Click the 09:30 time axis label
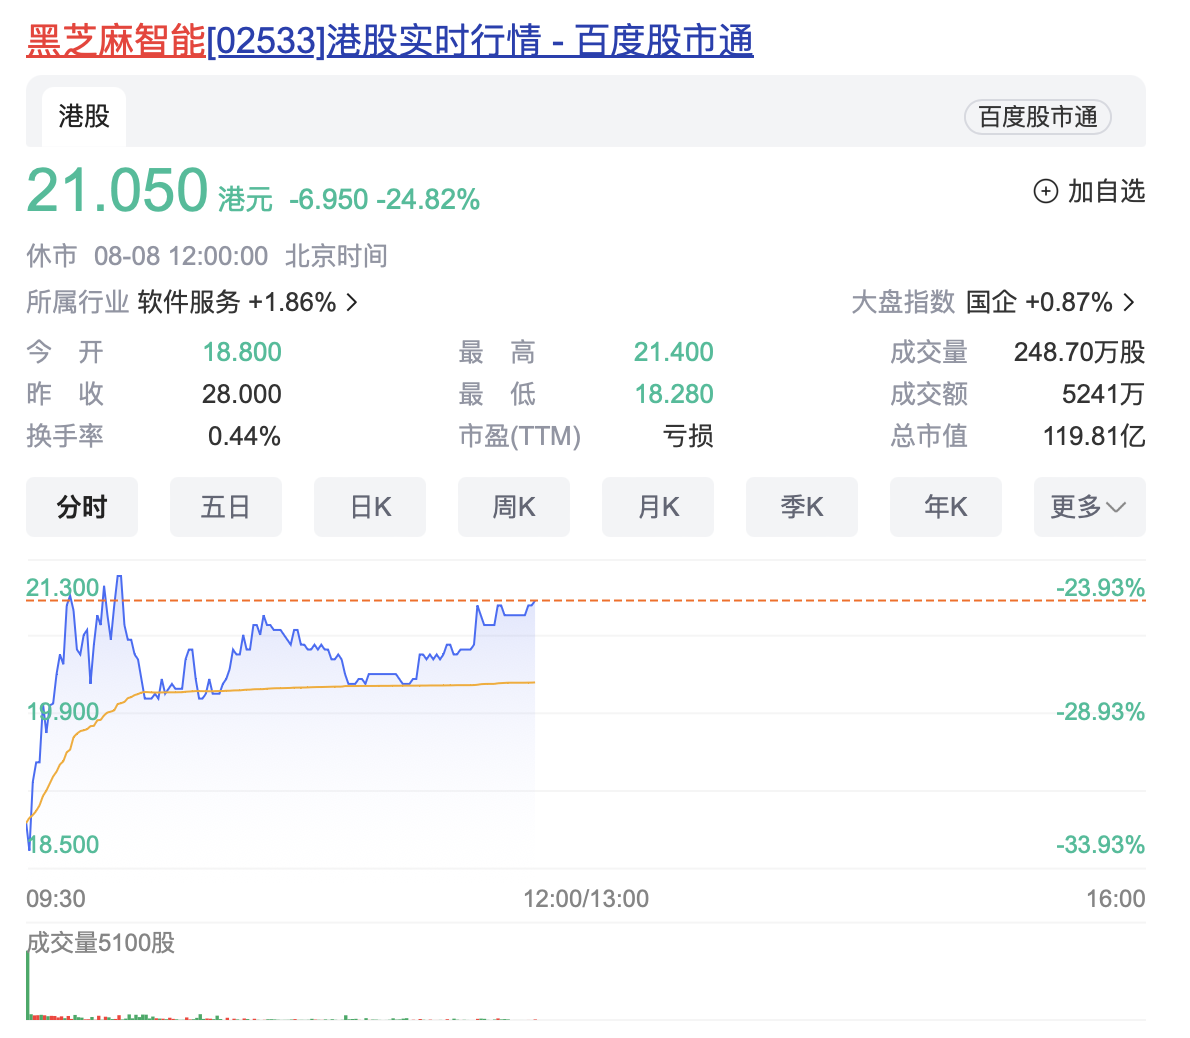The height and width of the screenshot is (1038, 1190). tap(56, 898)
